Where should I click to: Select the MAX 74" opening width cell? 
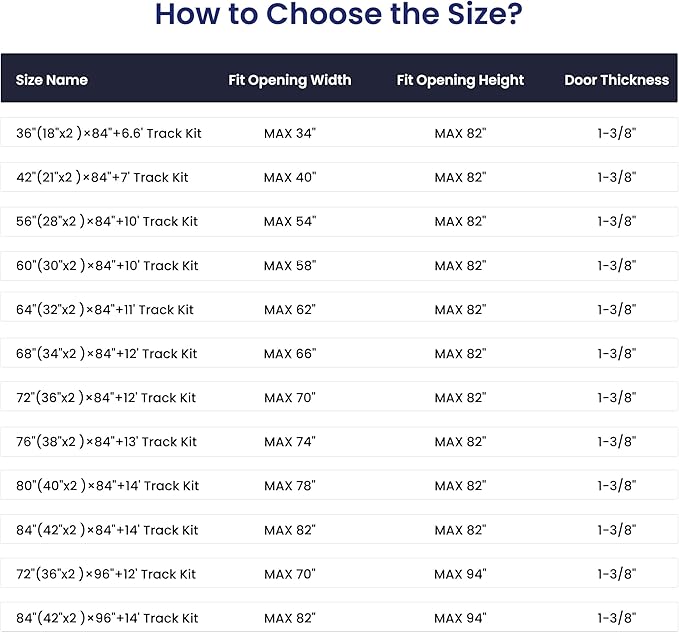(290, 441)
